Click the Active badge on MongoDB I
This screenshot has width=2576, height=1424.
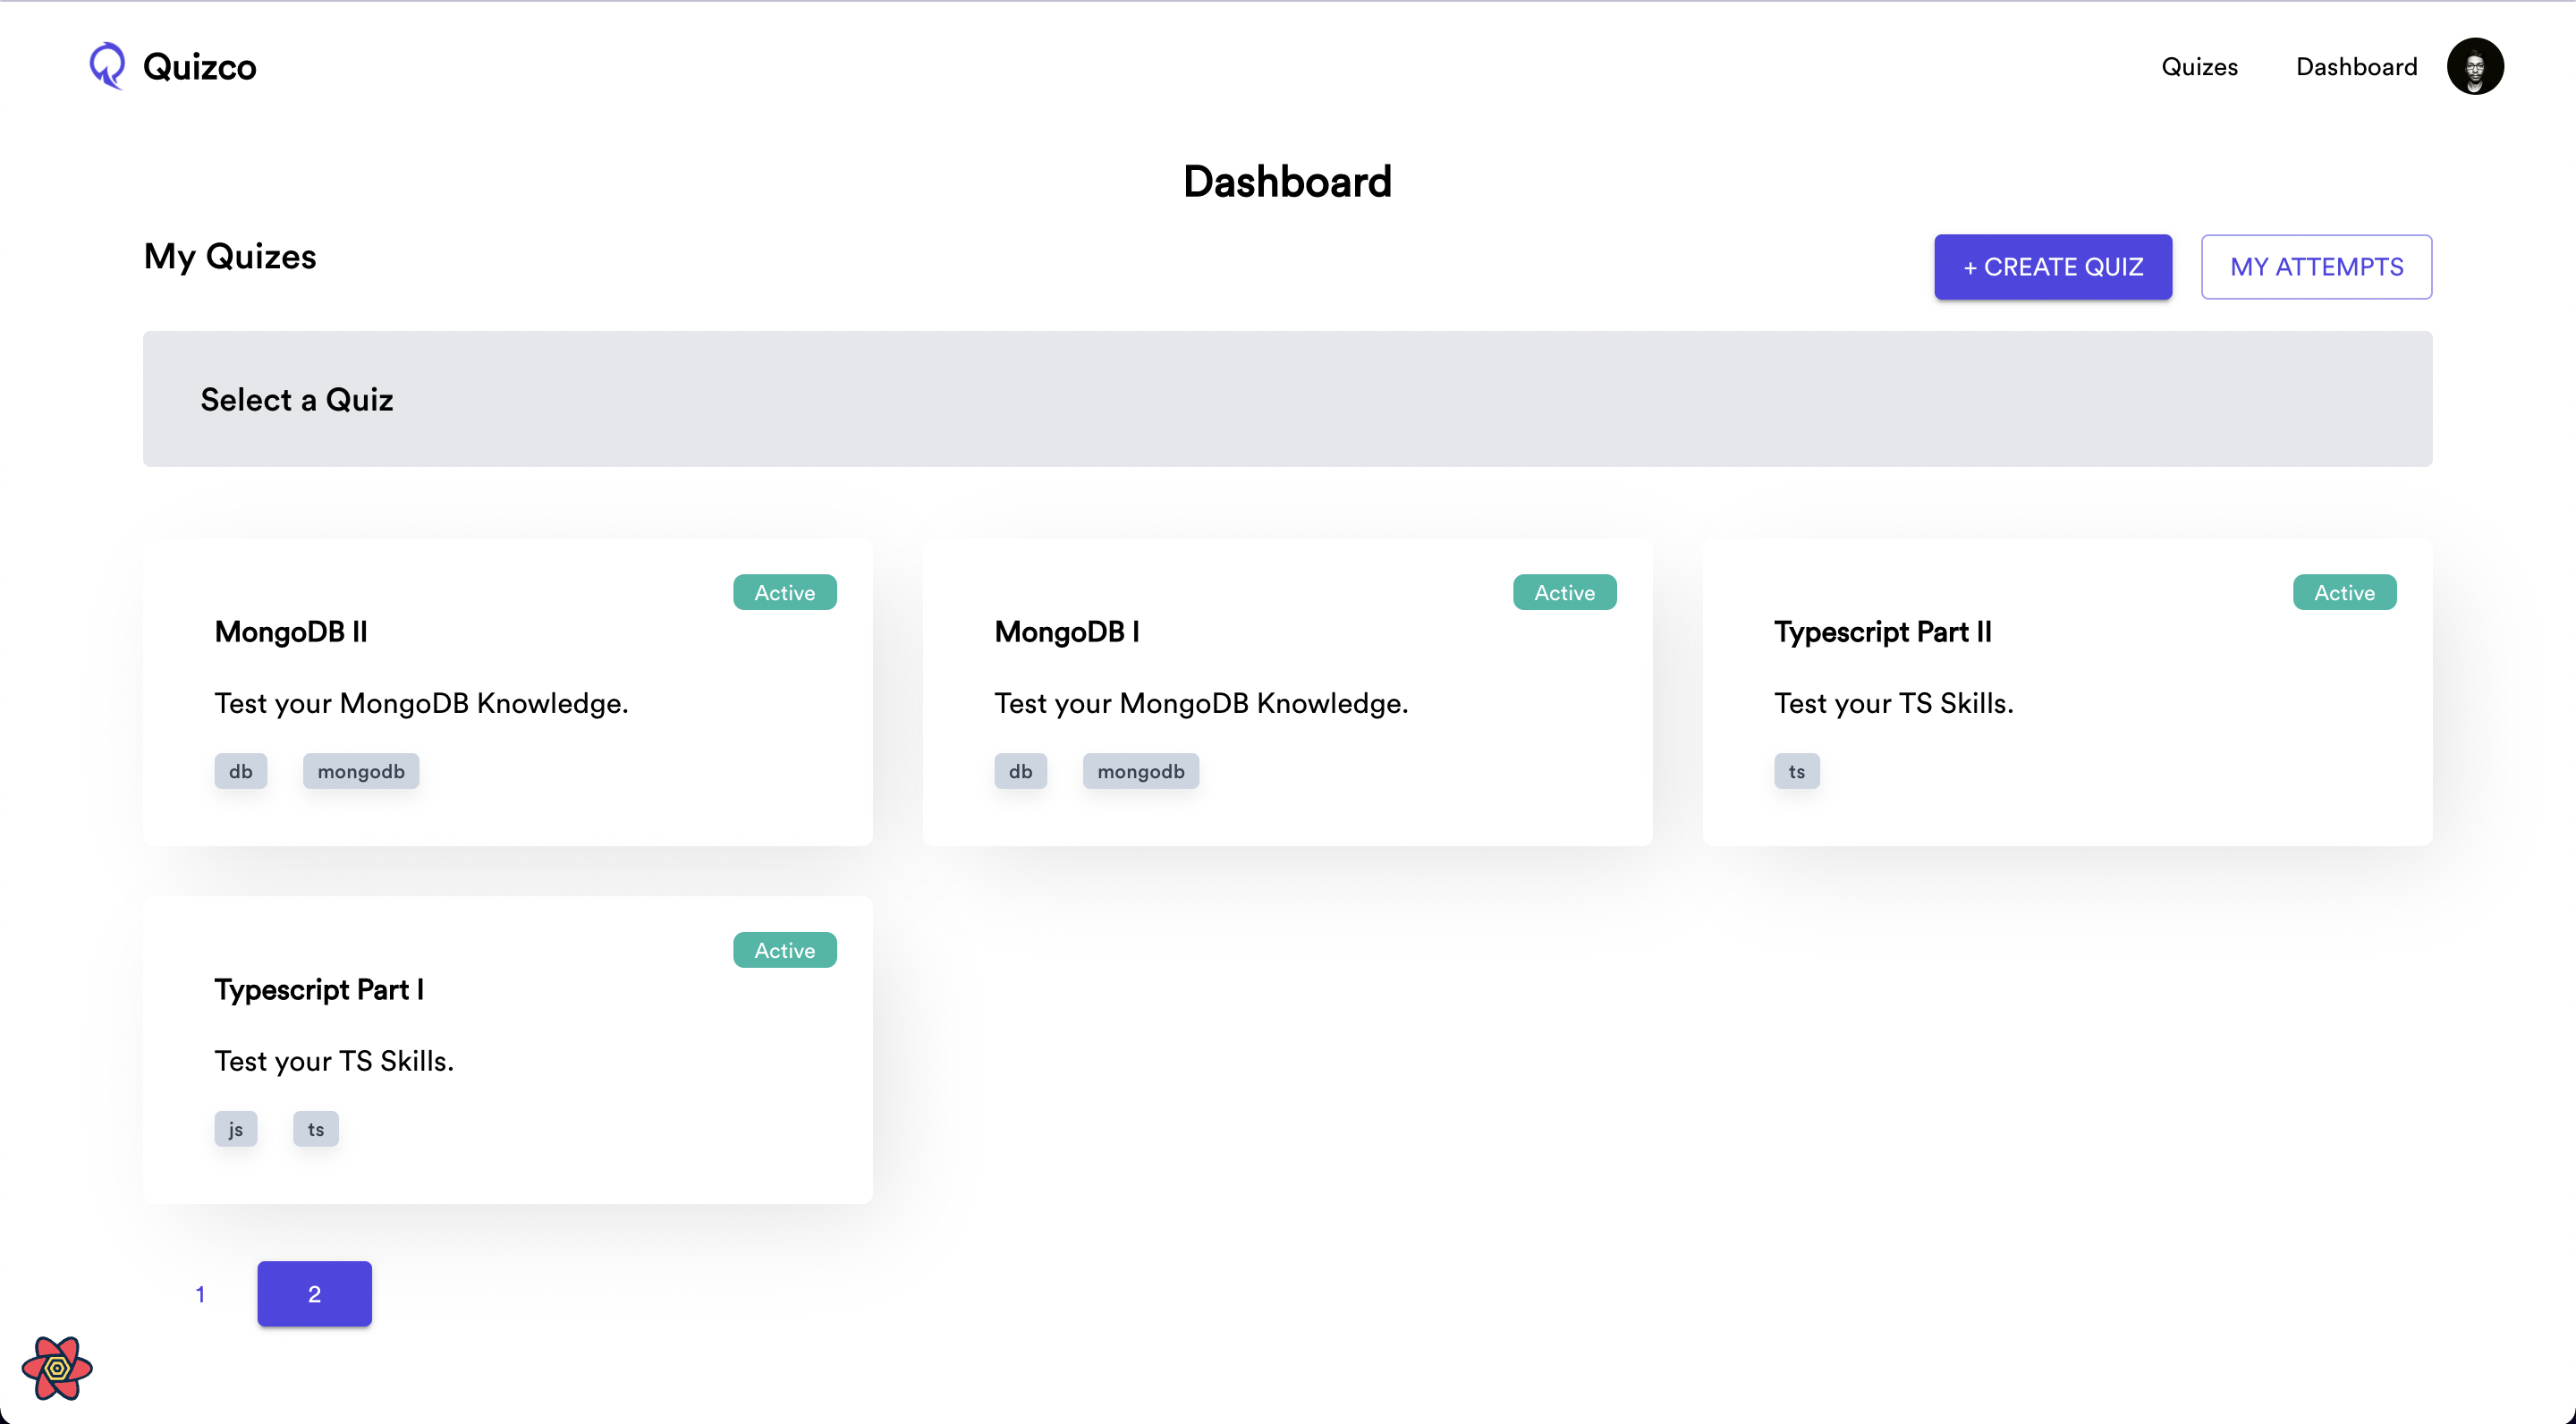tap(1564, 592)
